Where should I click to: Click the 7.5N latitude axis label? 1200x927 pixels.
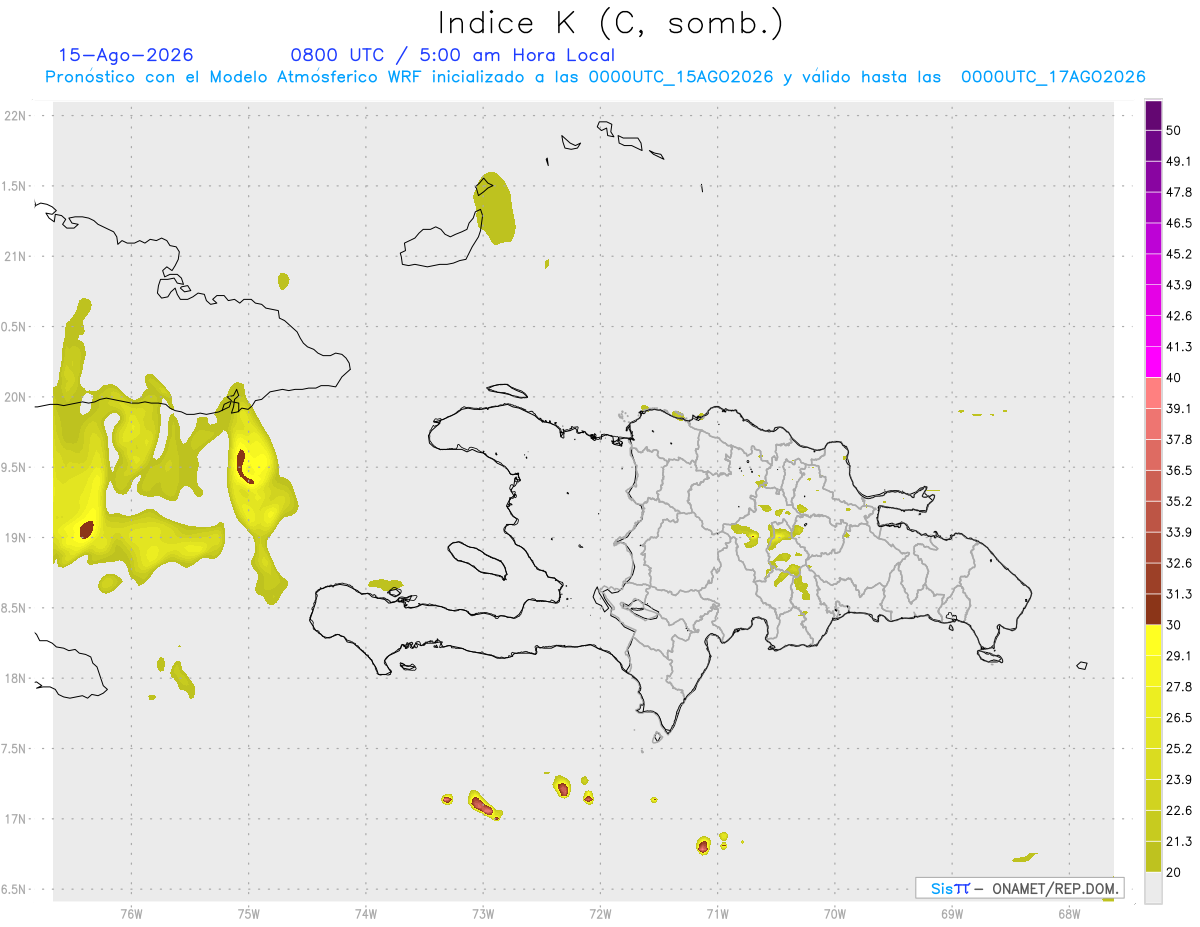coord(15,749)
